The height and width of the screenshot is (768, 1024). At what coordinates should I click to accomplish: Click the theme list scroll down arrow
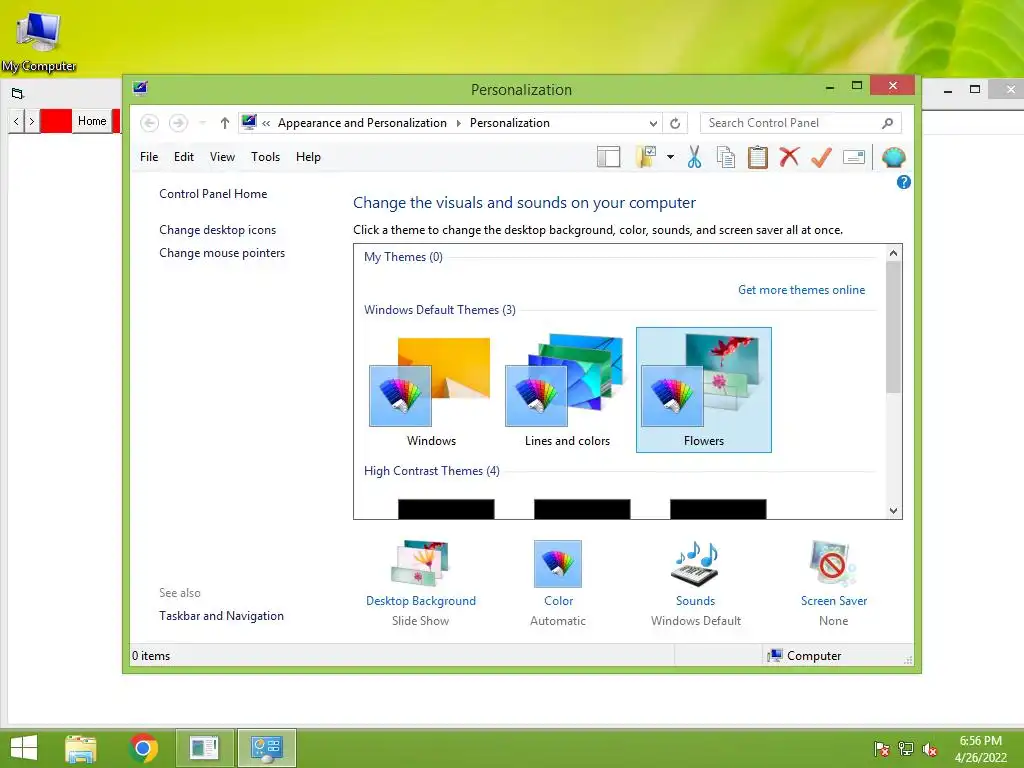893,511
